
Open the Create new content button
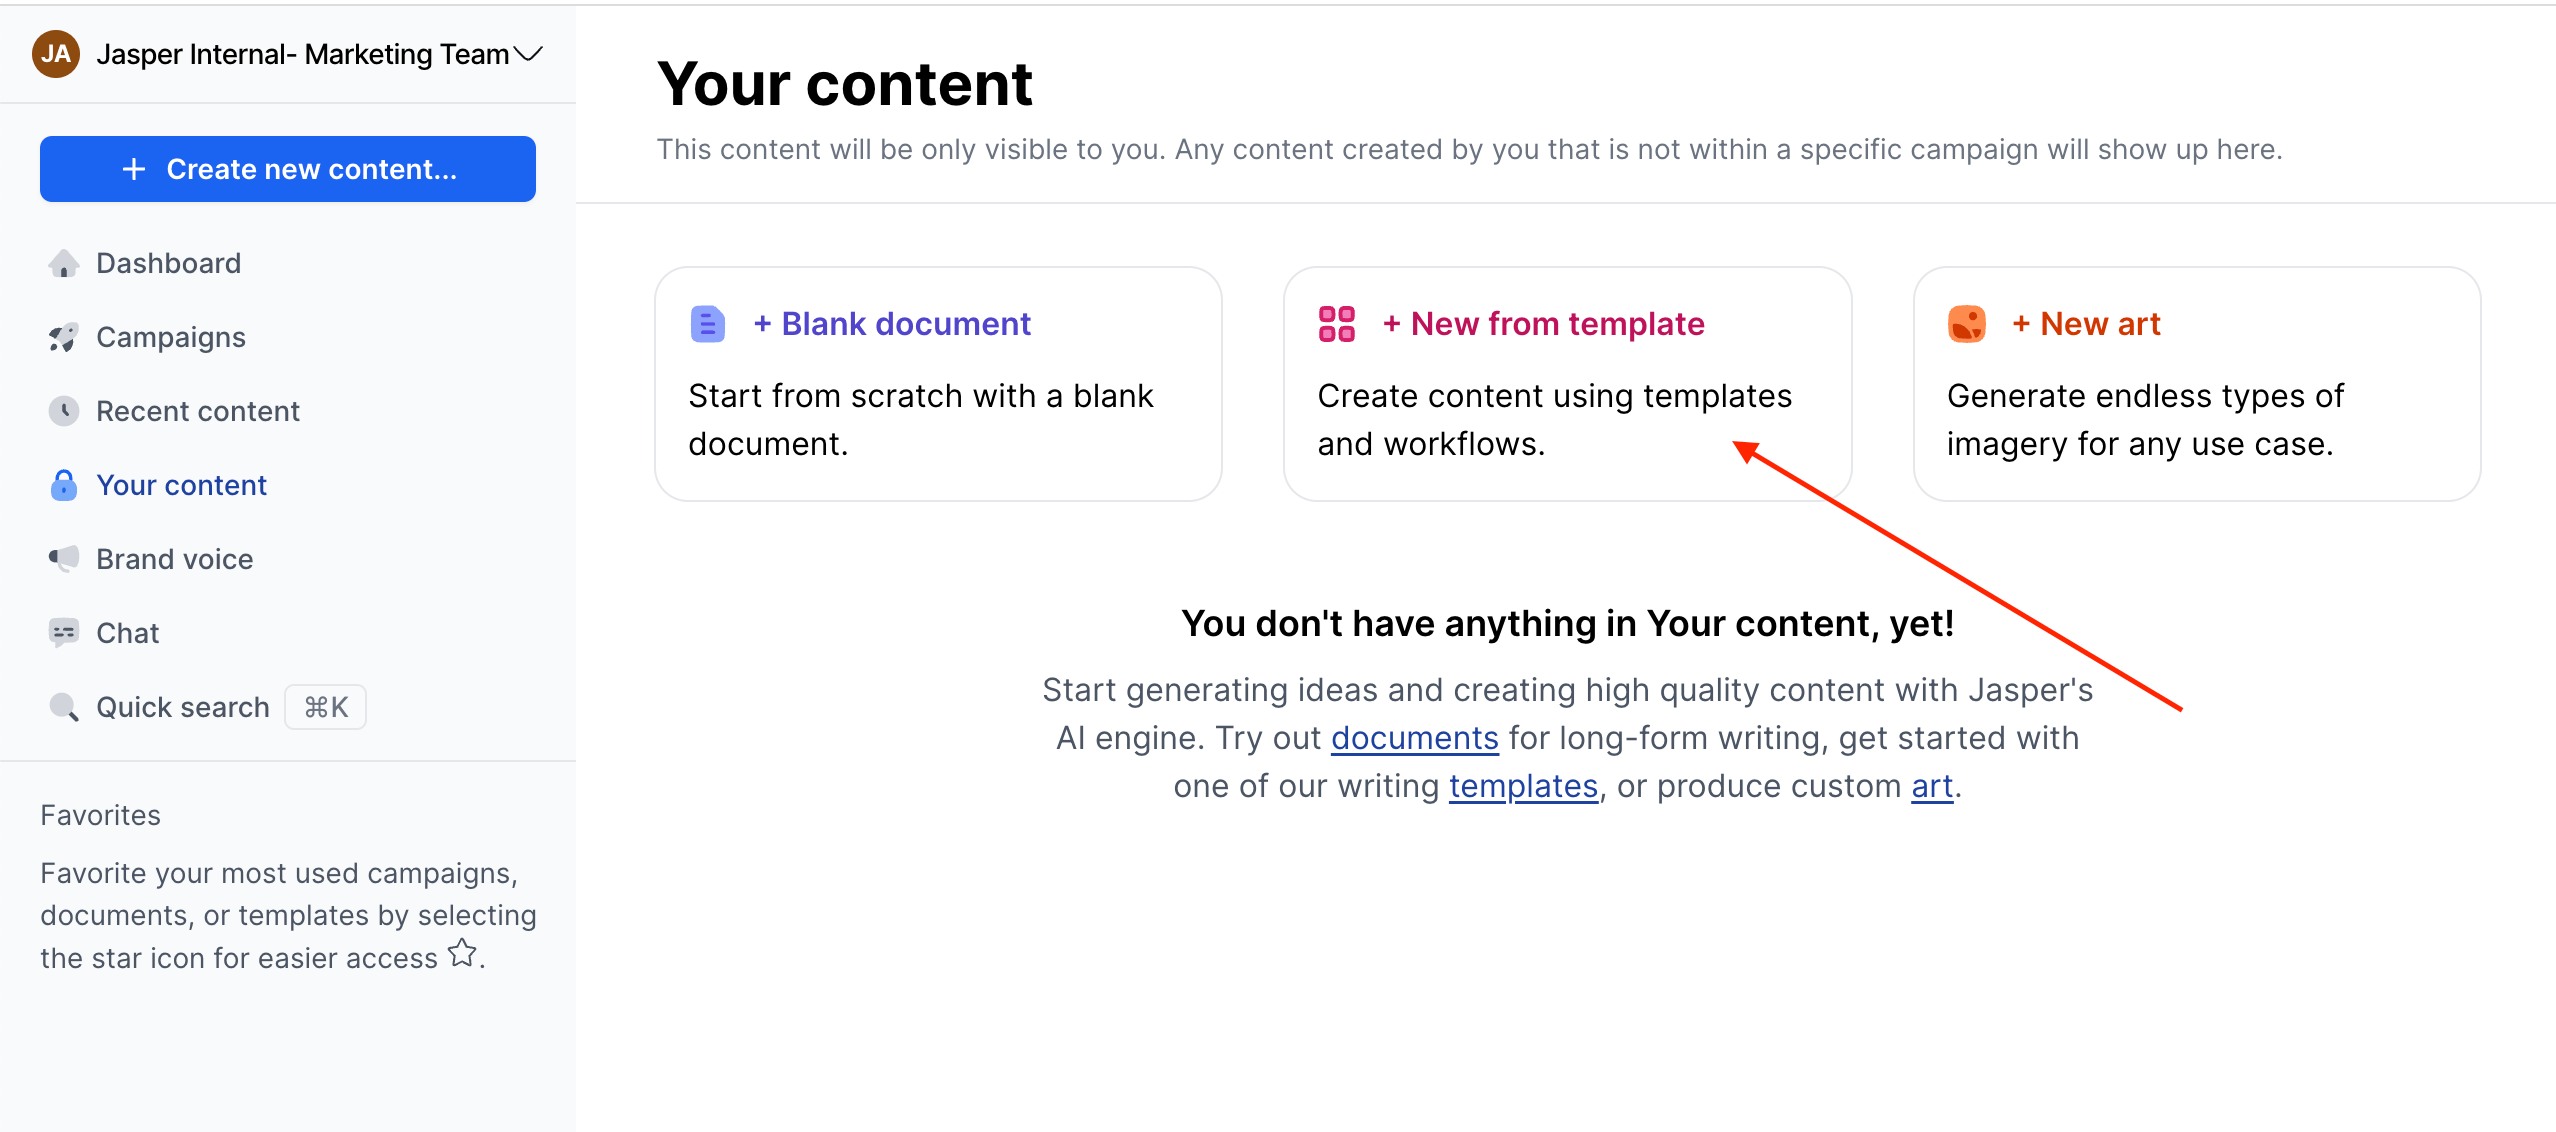tap(288, 169)
